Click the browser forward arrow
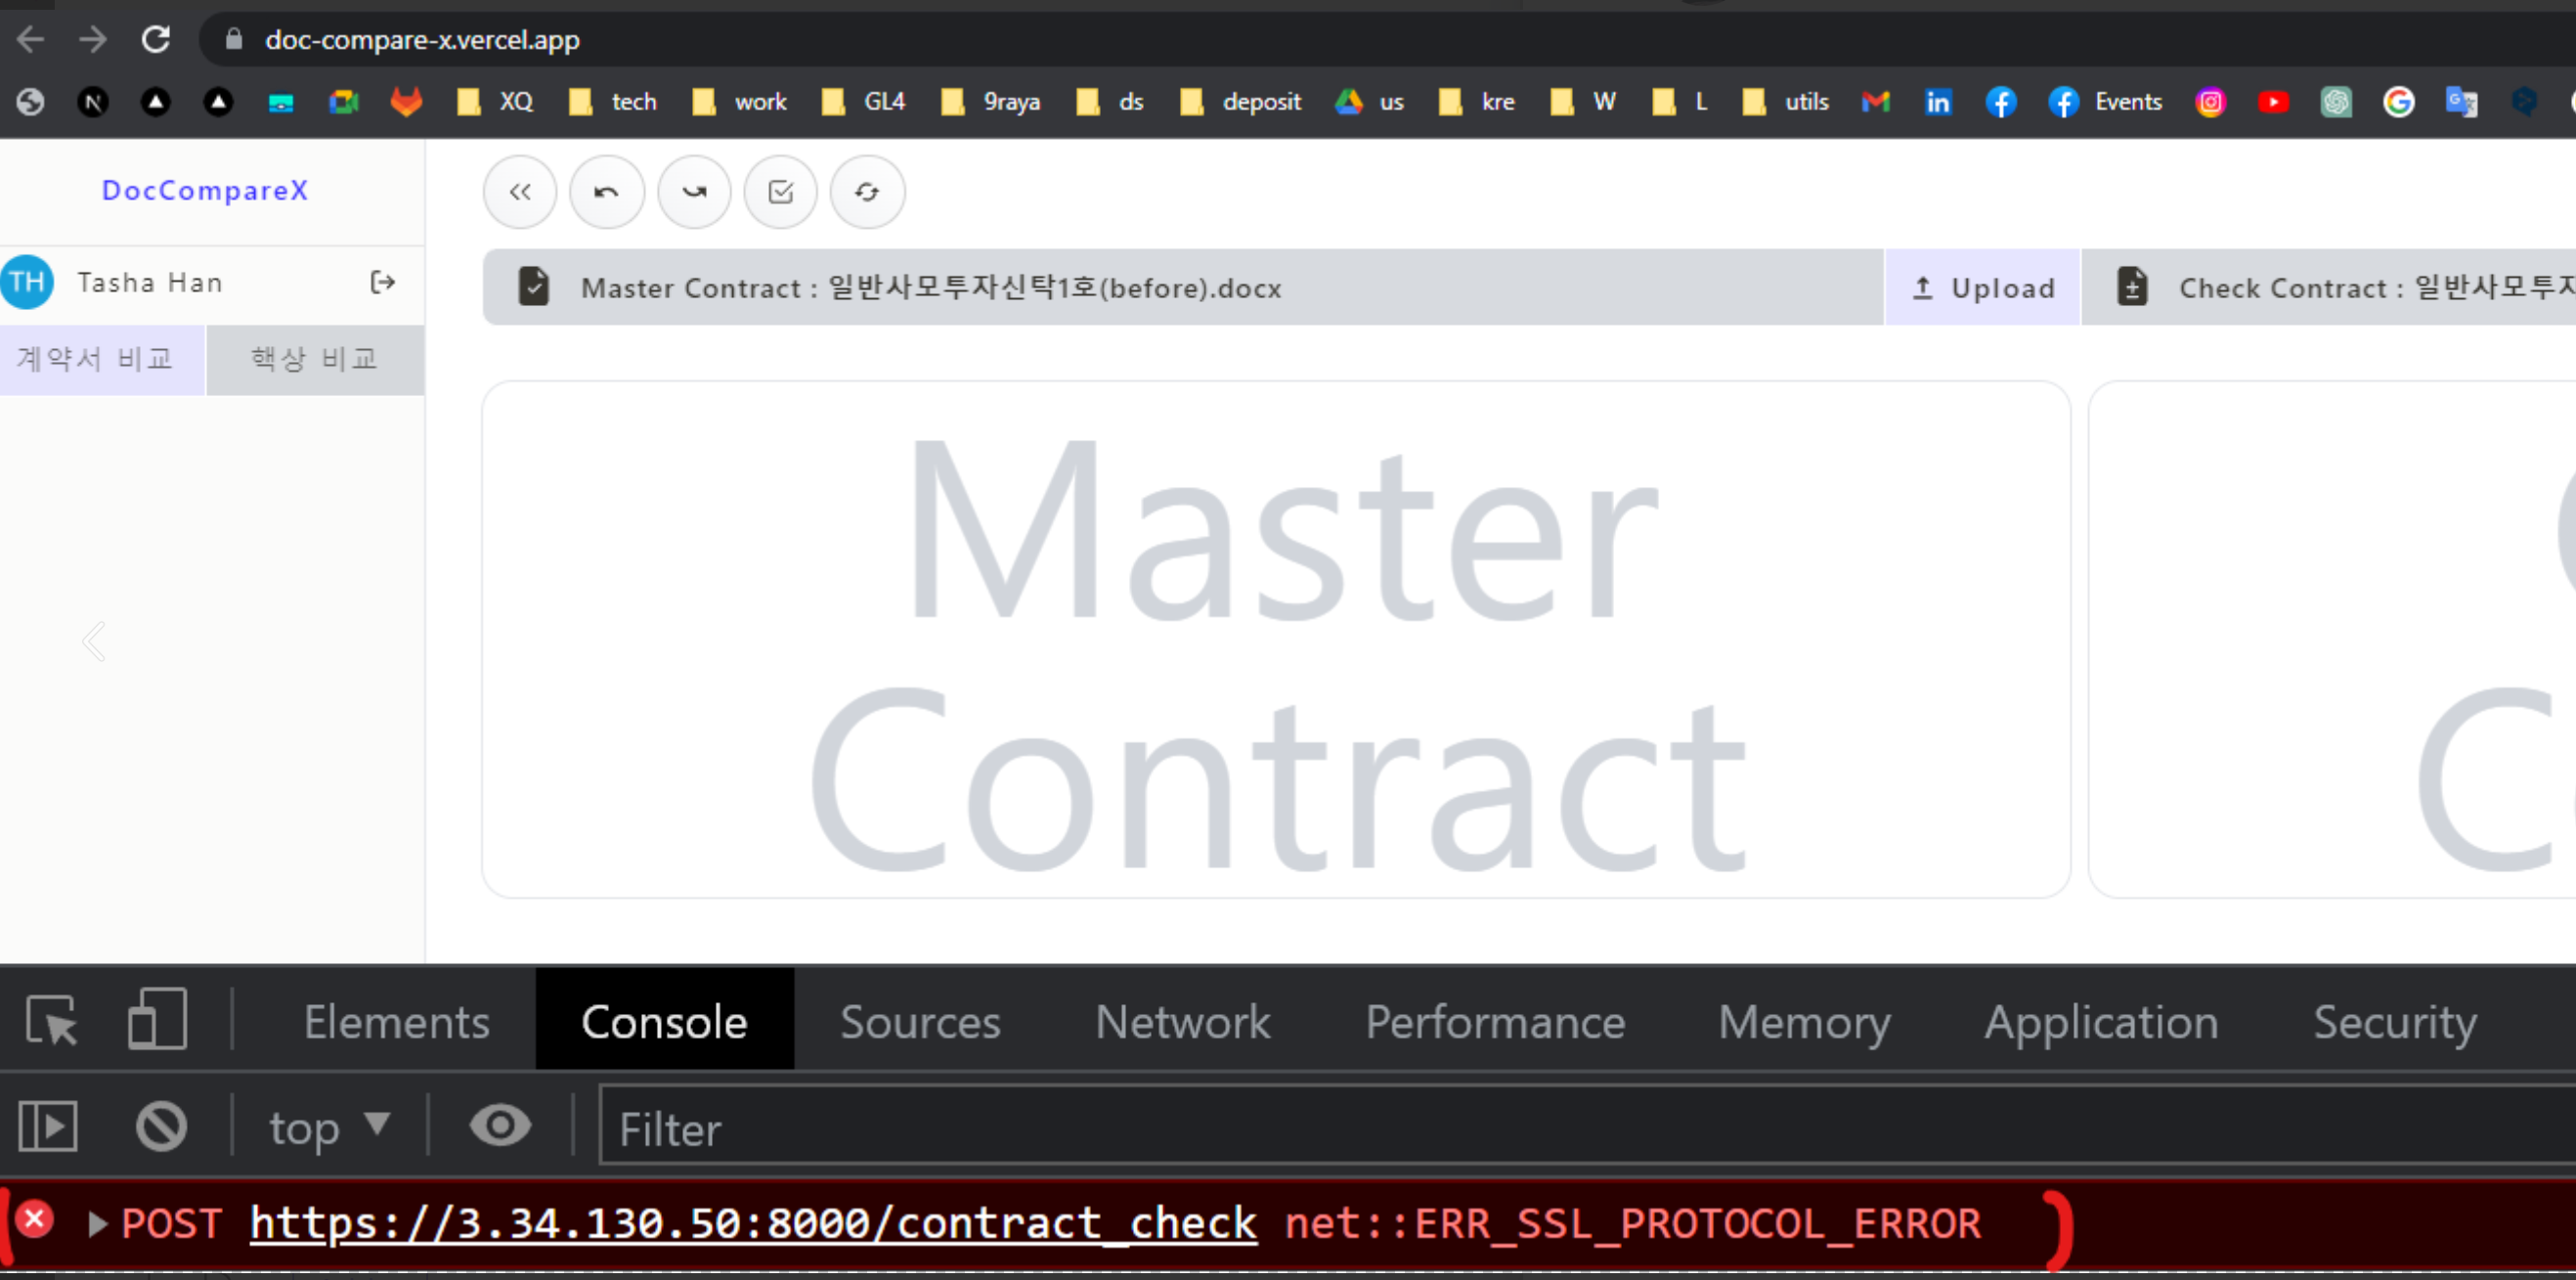This screenshot has width=2576, height=1280. 93,40
